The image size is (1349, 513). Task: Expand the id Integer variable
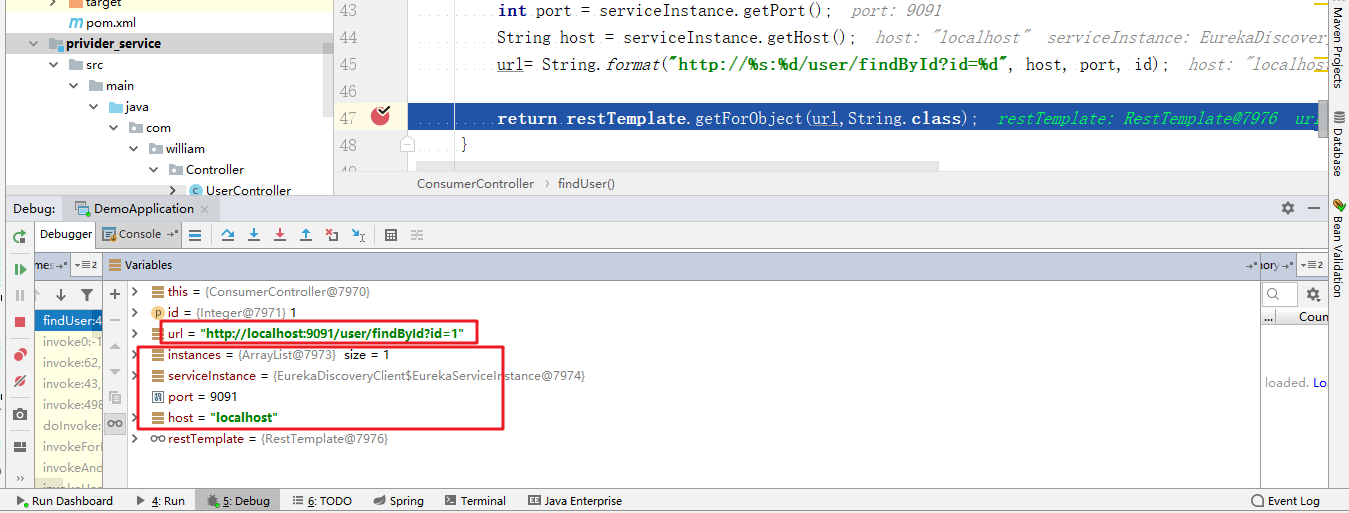point(135,312)
